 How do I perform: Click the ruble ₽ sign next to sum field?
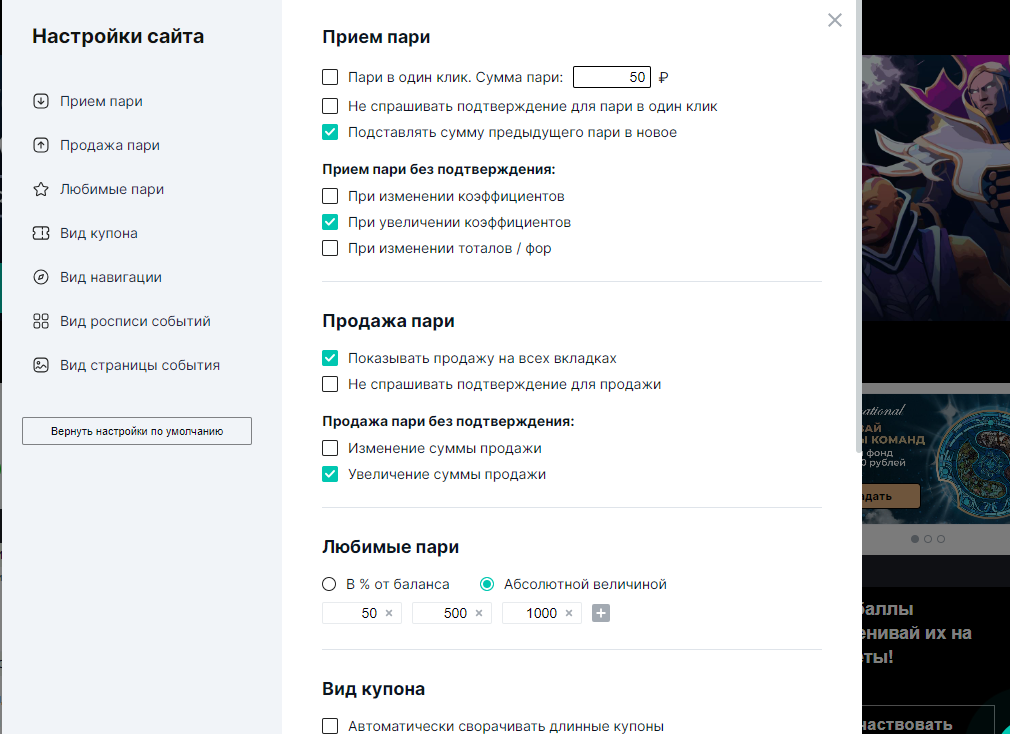(x=663, y=78)
